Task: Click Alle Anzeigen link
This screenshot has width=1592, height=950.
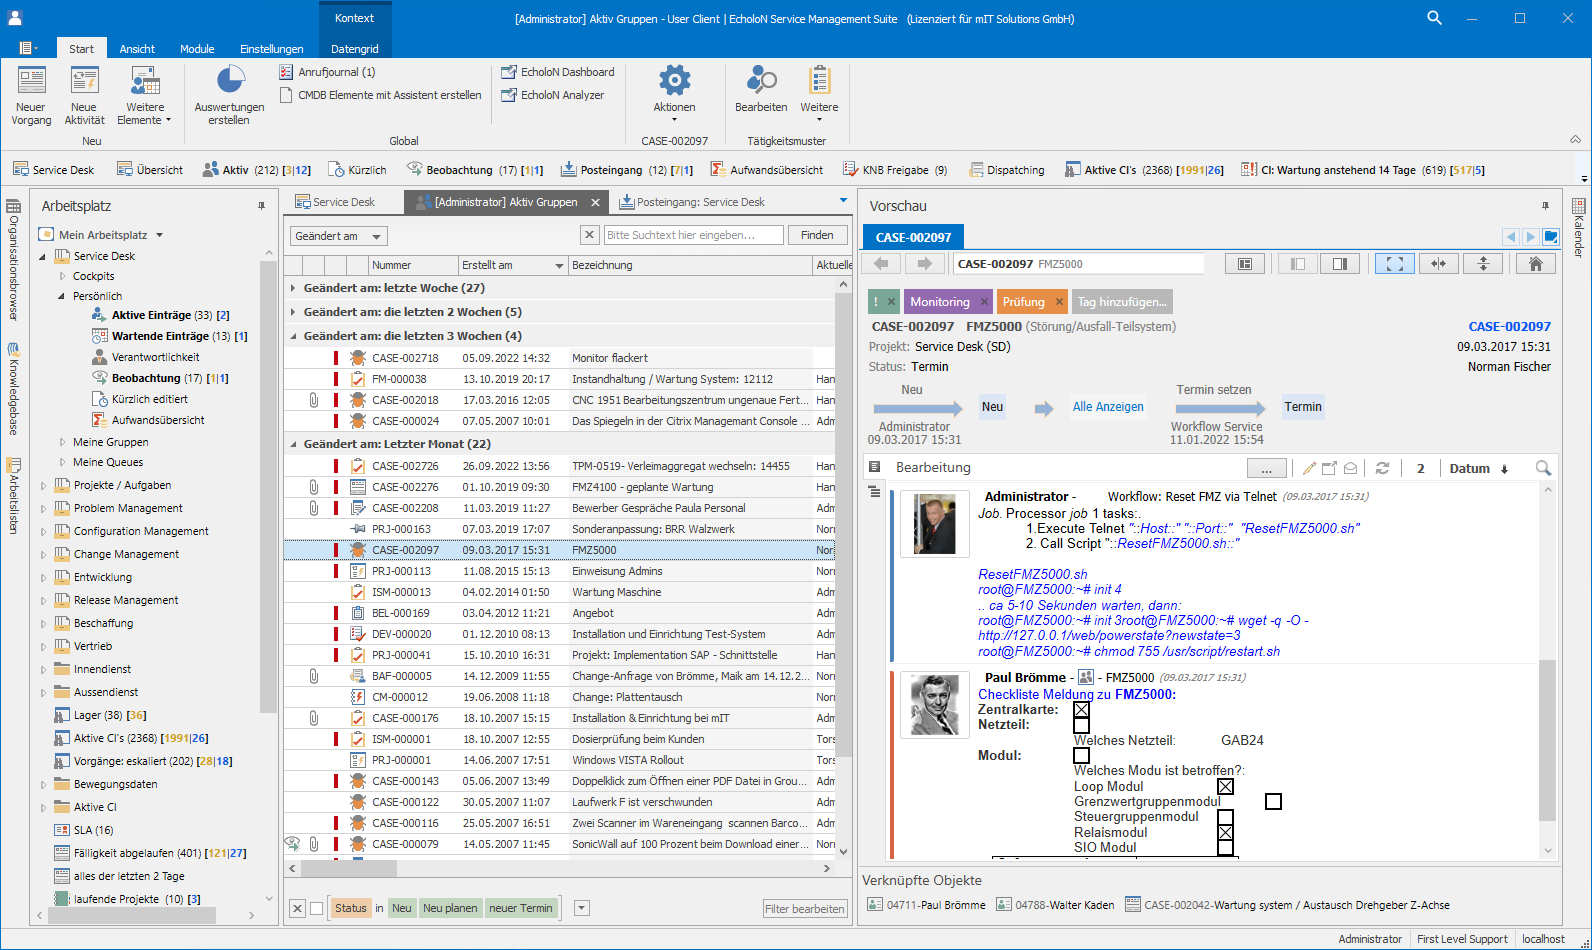Action: (x=1108, y=407)
